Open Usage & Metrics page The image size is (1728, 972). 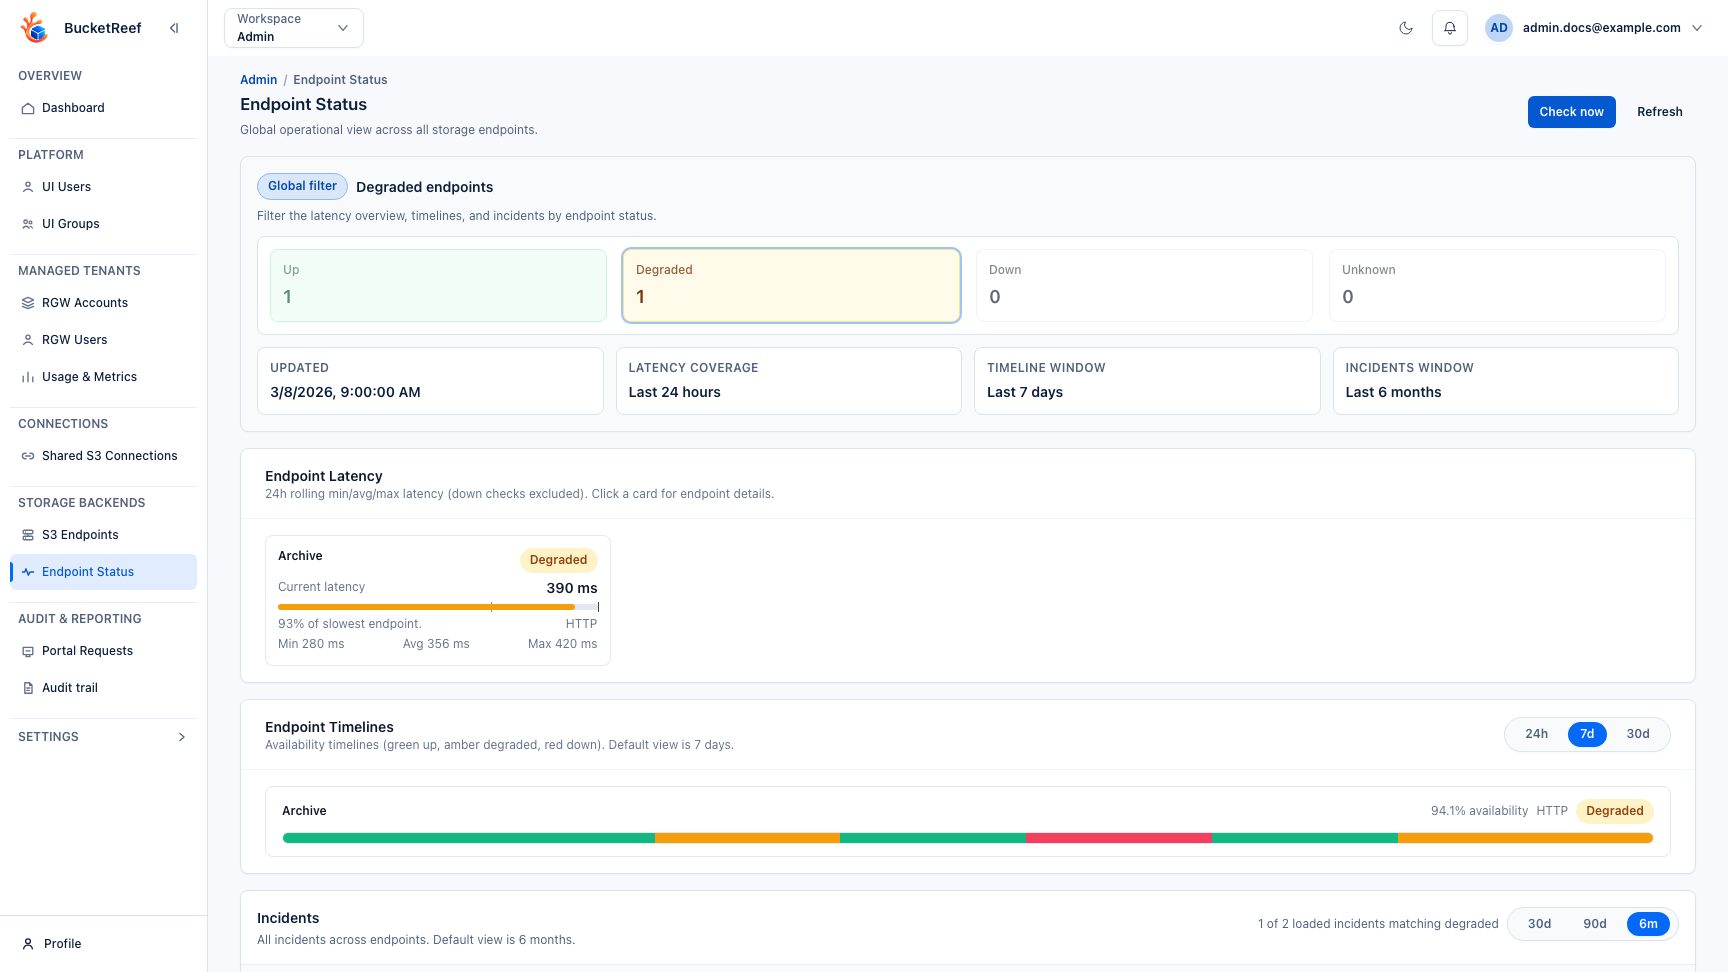(x=103, y=377)
